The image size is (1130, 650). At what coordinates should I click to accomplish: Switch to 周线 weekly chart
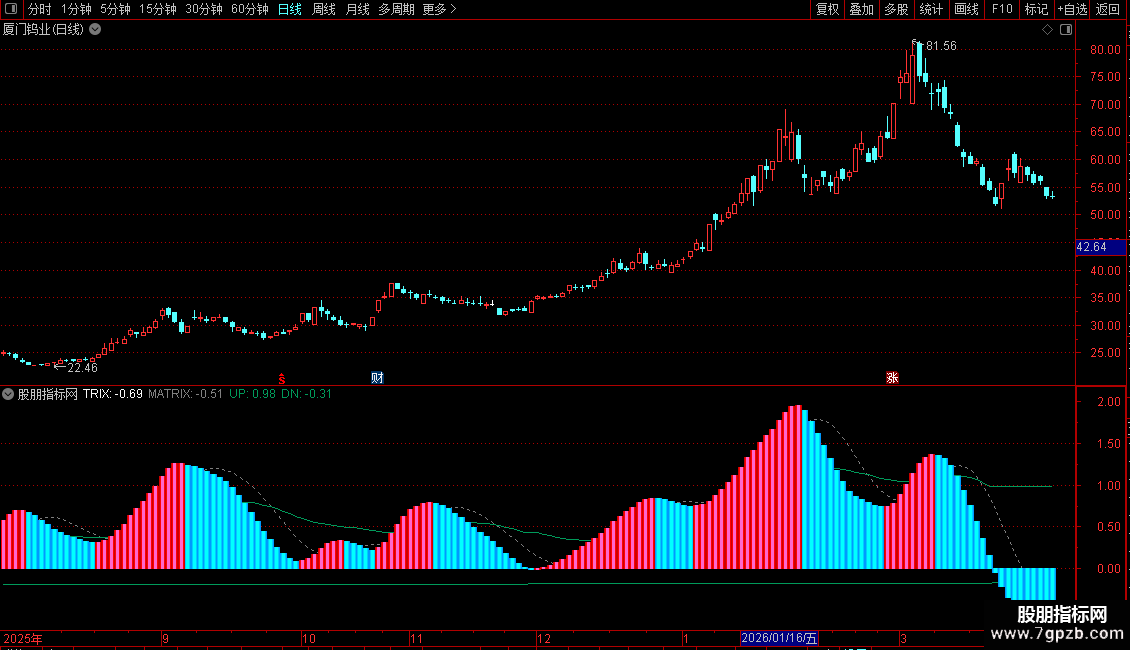point(324,9)
